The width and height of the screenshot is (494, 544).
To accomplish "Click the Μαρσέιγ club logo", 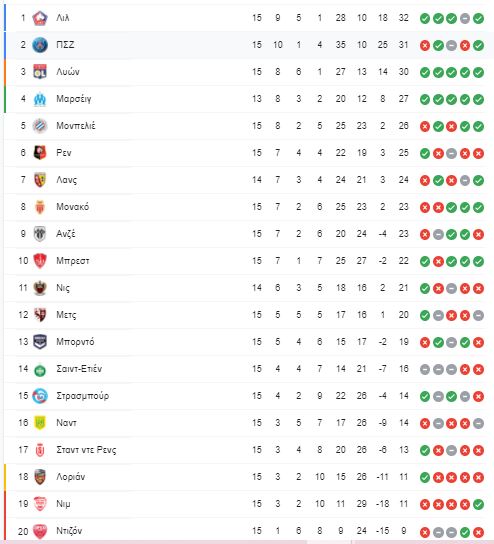I will tap(40, 99).
